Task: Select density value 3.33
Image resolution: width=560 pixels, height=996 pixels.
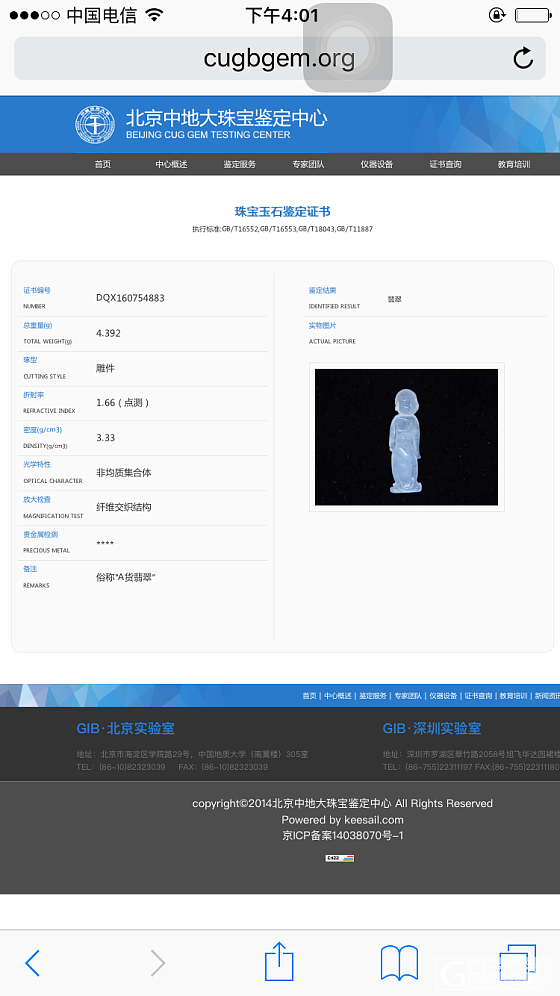Action: [105, 438]
